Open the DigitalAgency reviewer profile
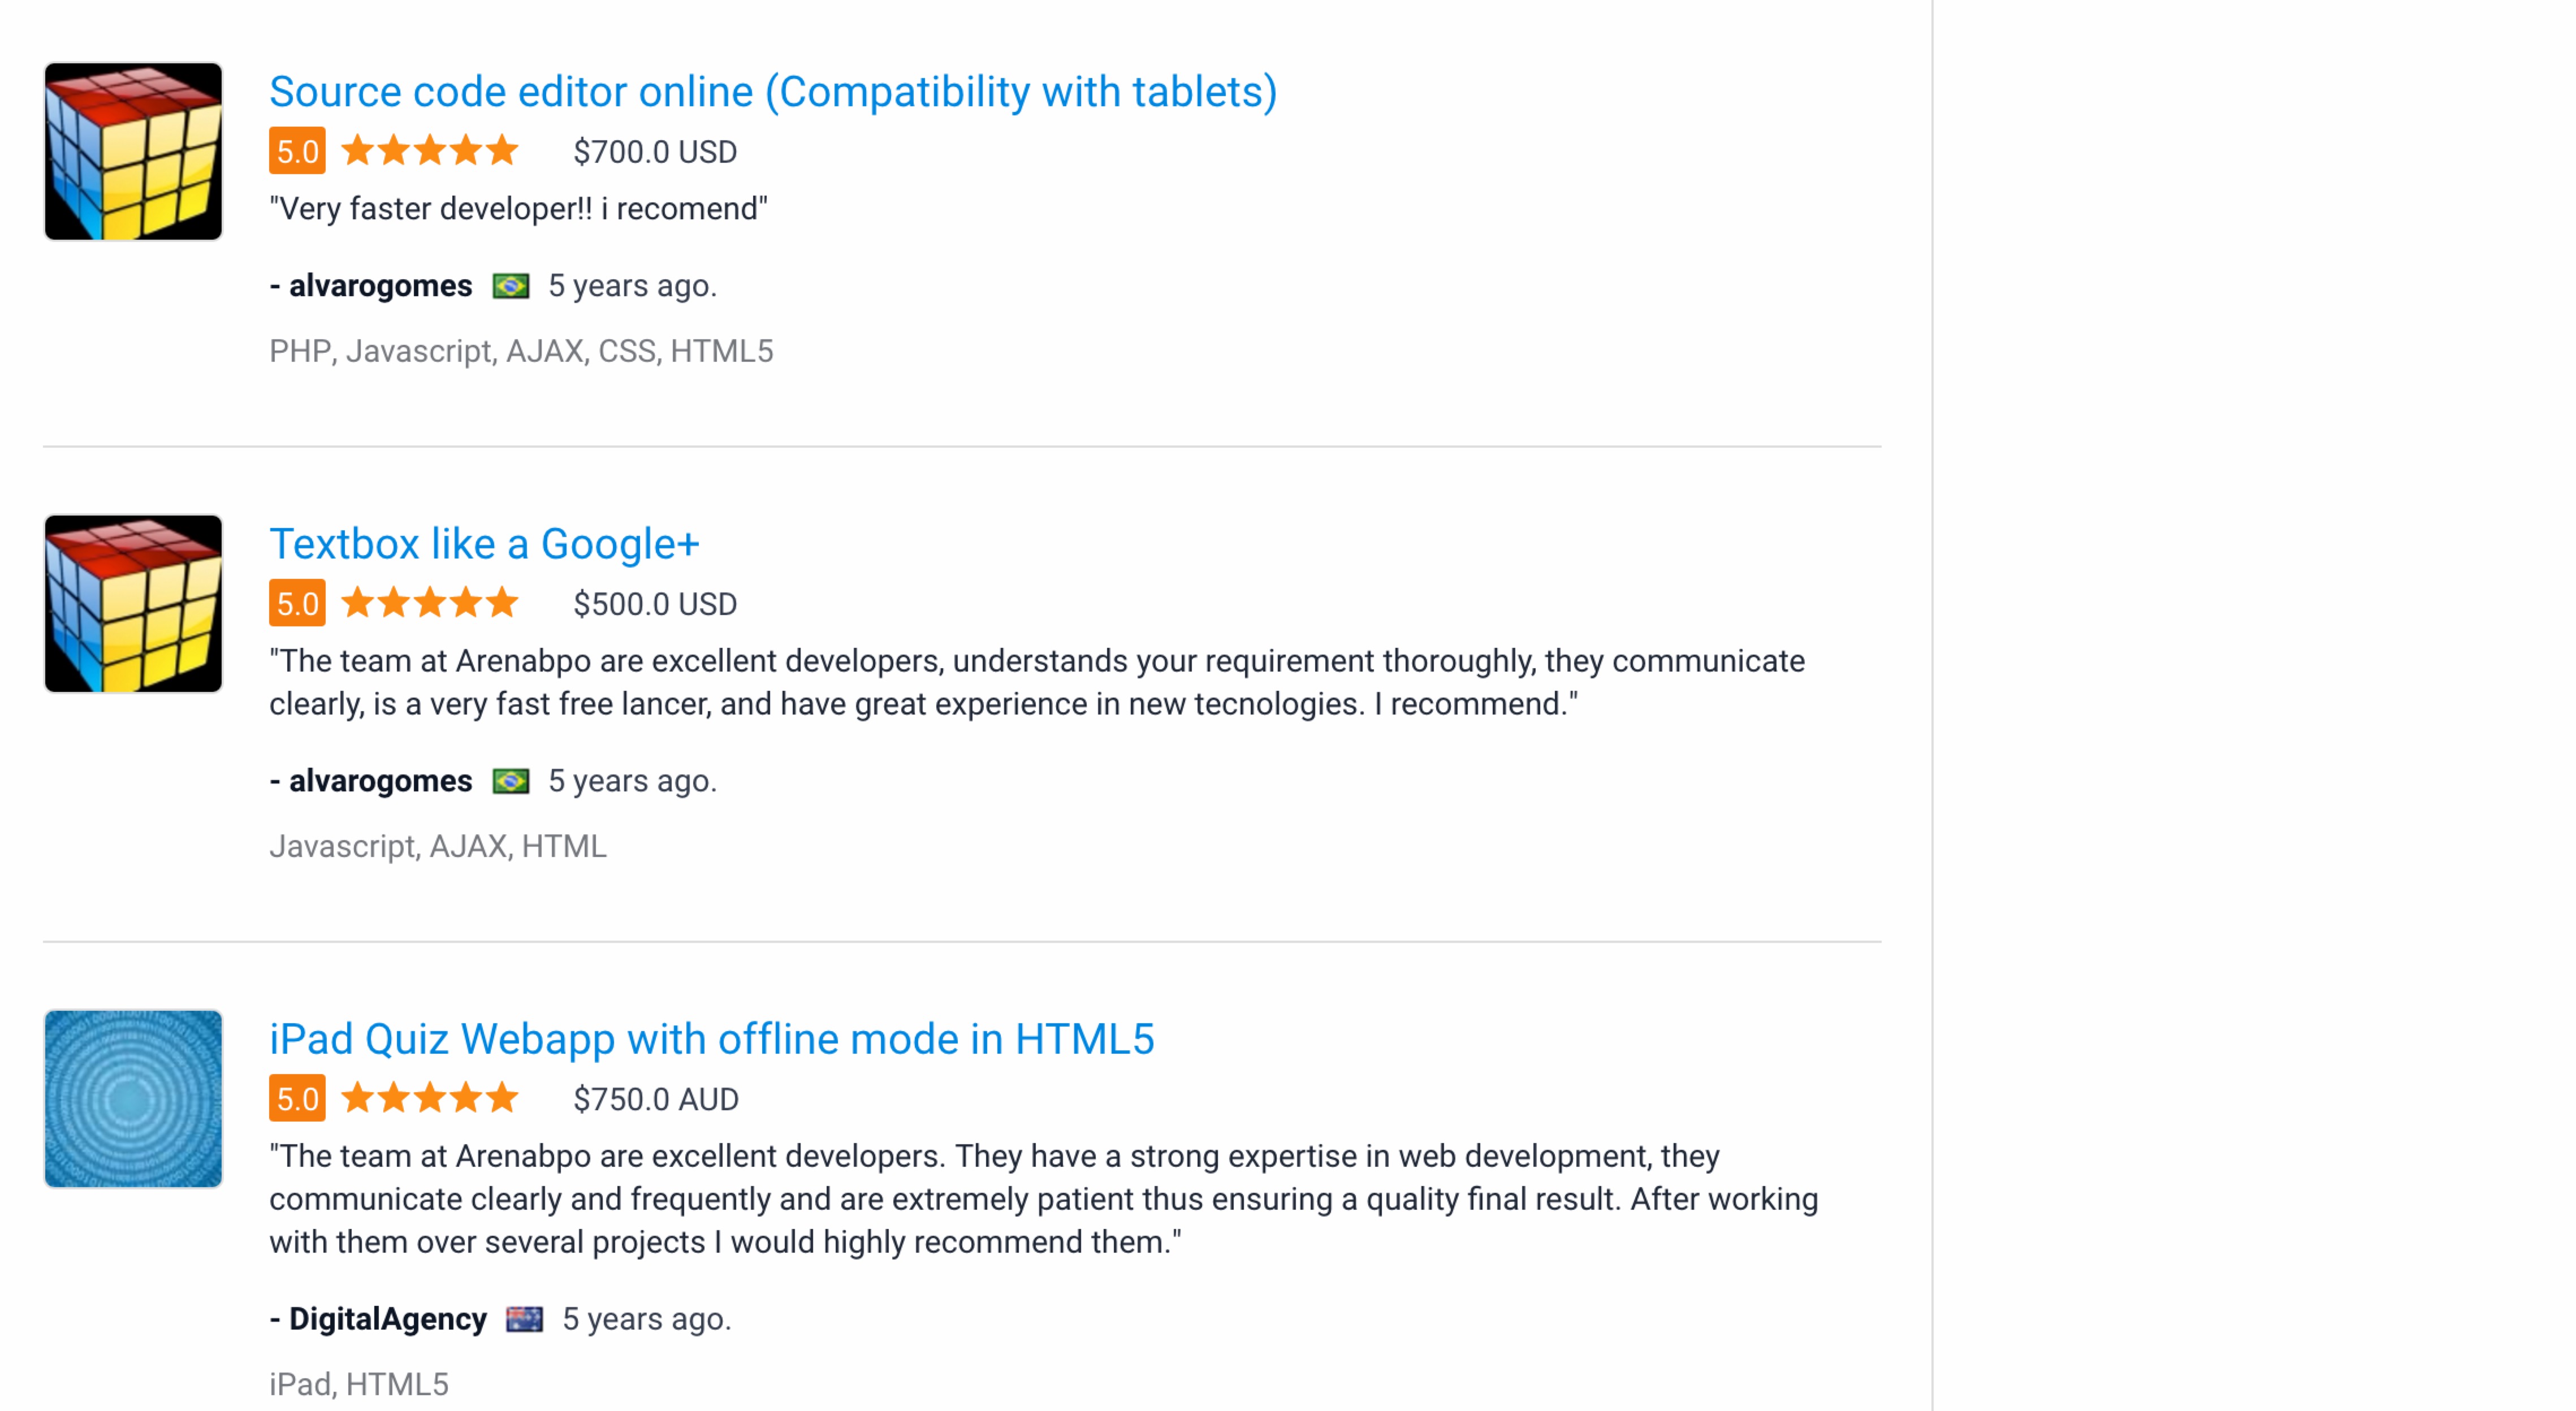The width and height of the screenshot is (2576, 1411). (387, 1319)
